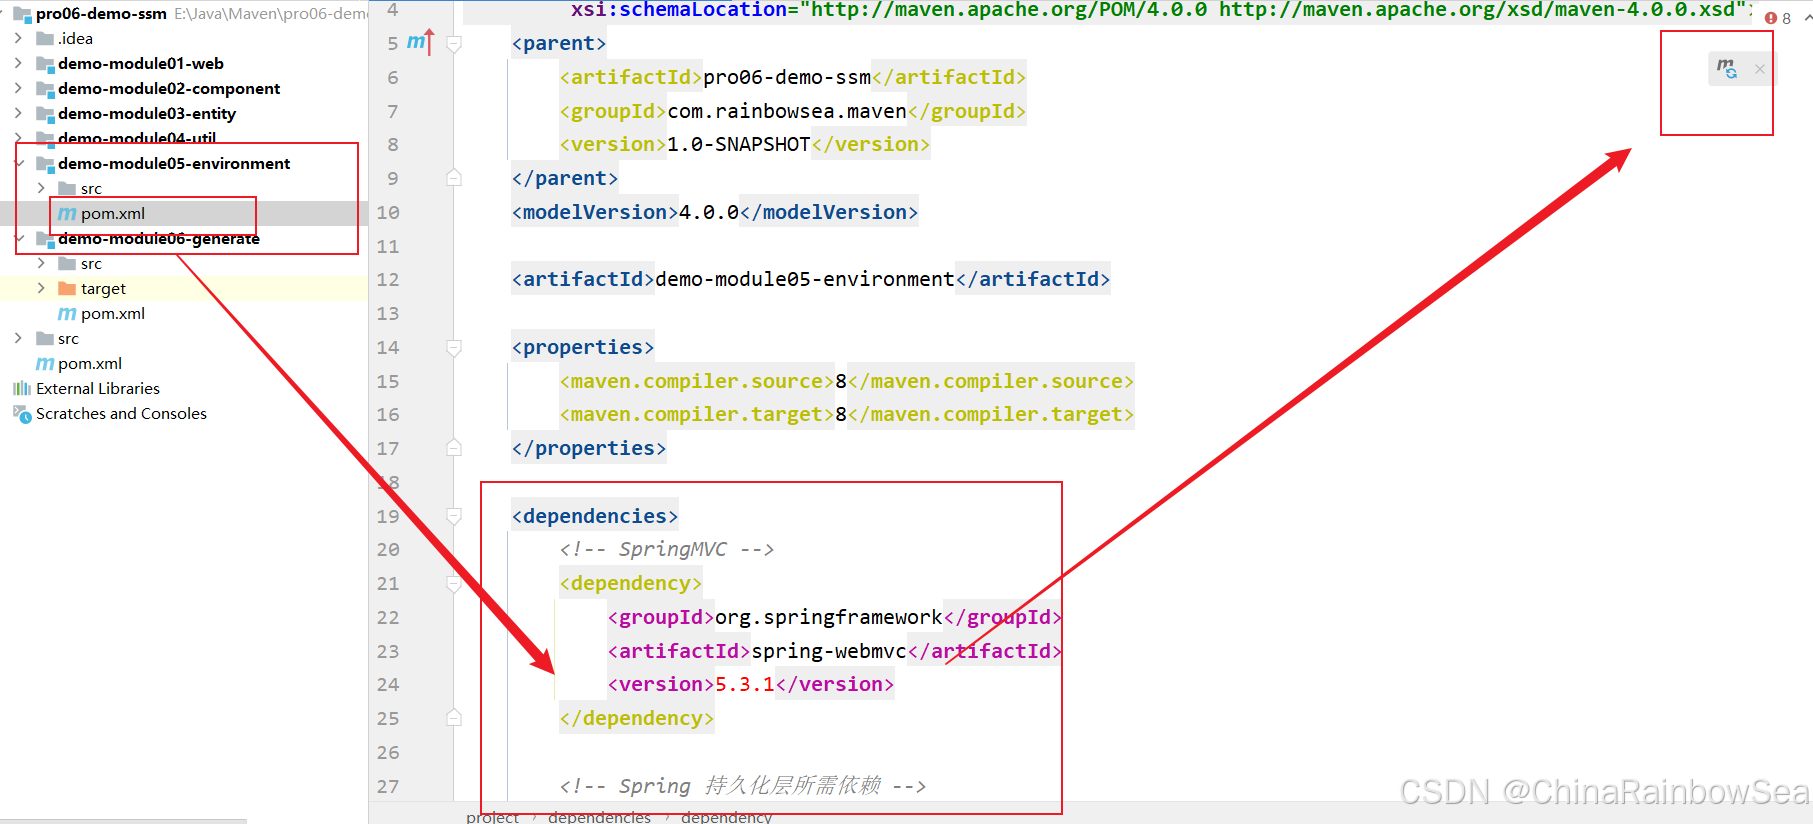1813x824 pixels.
Task: Select demo-module06-generate in project tree
Action: coord(158,238)
